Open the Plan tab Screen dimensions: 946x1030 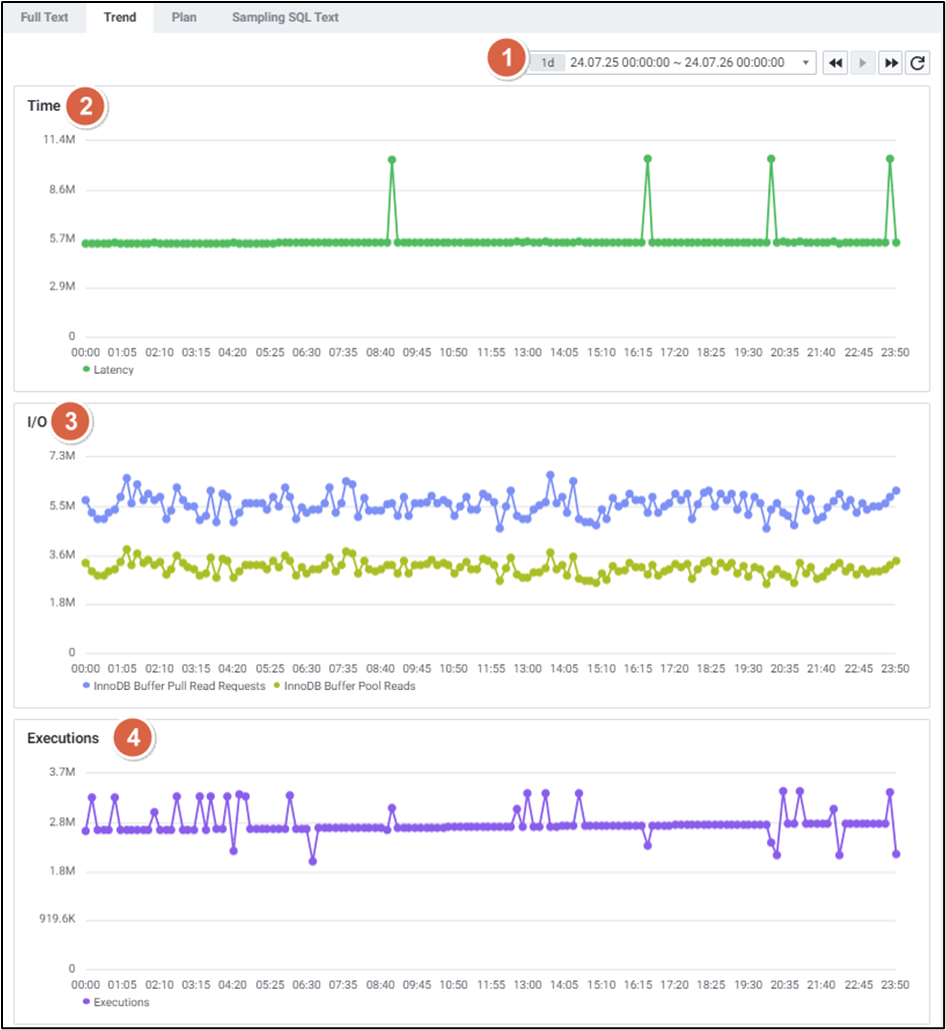pos(184,17)
